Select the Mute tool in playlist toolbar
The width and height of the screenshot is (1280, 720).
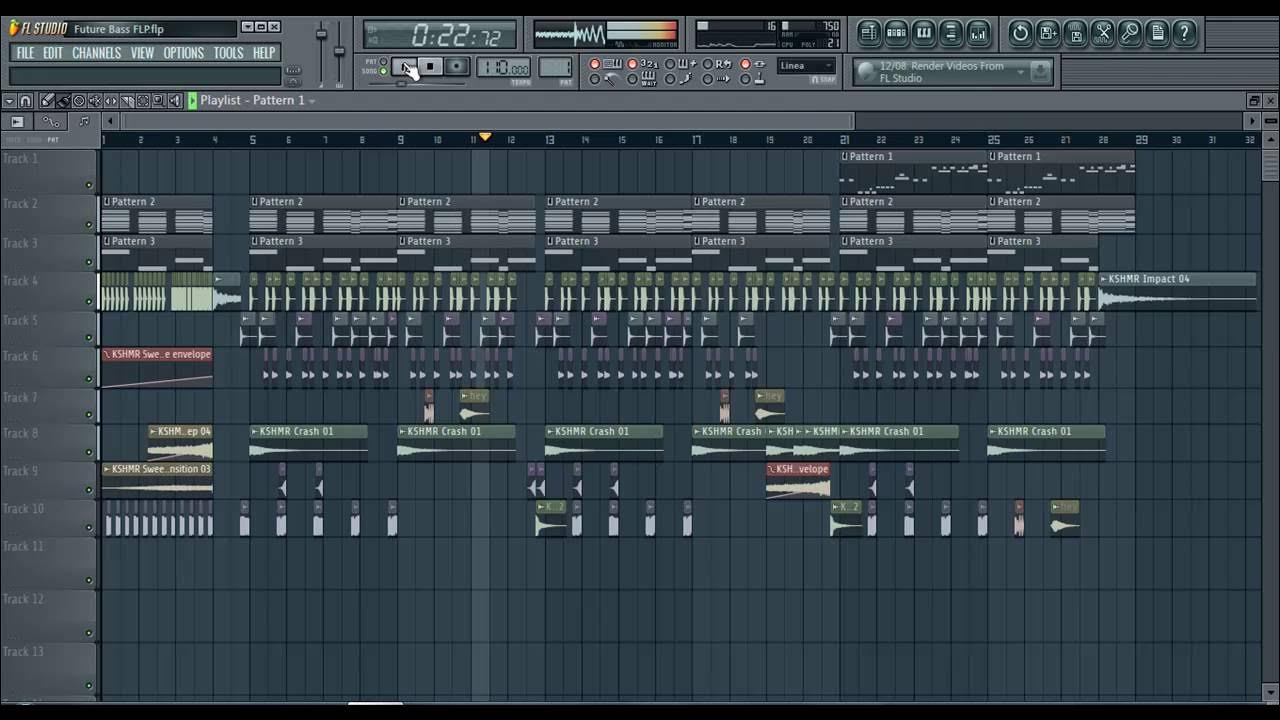tap(95, 101)
